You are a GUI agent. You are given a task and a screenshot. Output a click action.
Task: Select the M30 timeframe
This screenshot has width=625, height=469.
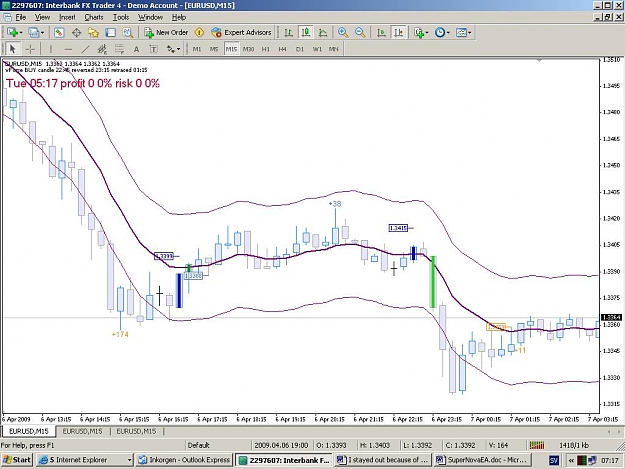(248, 49)
